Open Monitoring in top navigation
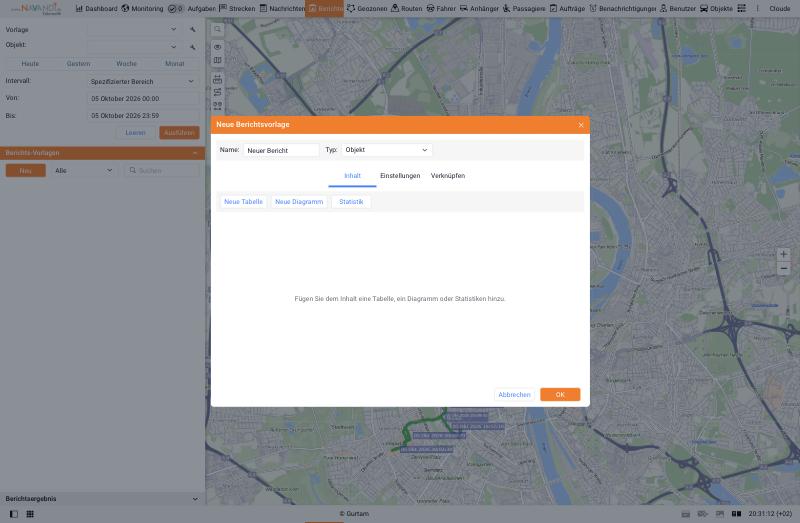Viewport: 800px width, 523px height. click(x=142, y=9)
